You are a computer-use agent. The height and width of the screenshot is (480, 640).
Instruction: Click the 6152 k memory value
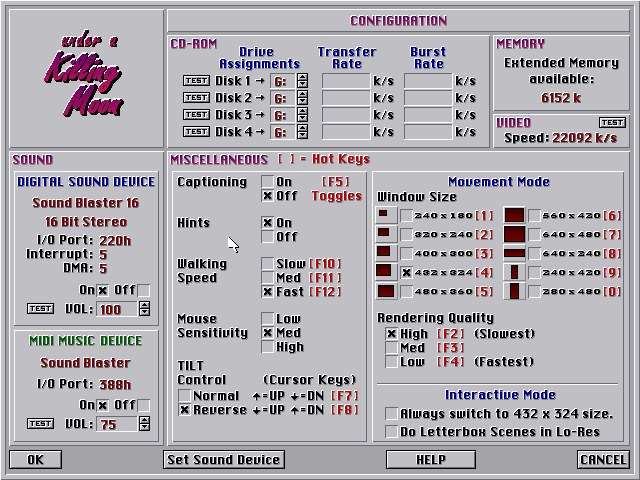pyautogui.click(x=561, y=98)
